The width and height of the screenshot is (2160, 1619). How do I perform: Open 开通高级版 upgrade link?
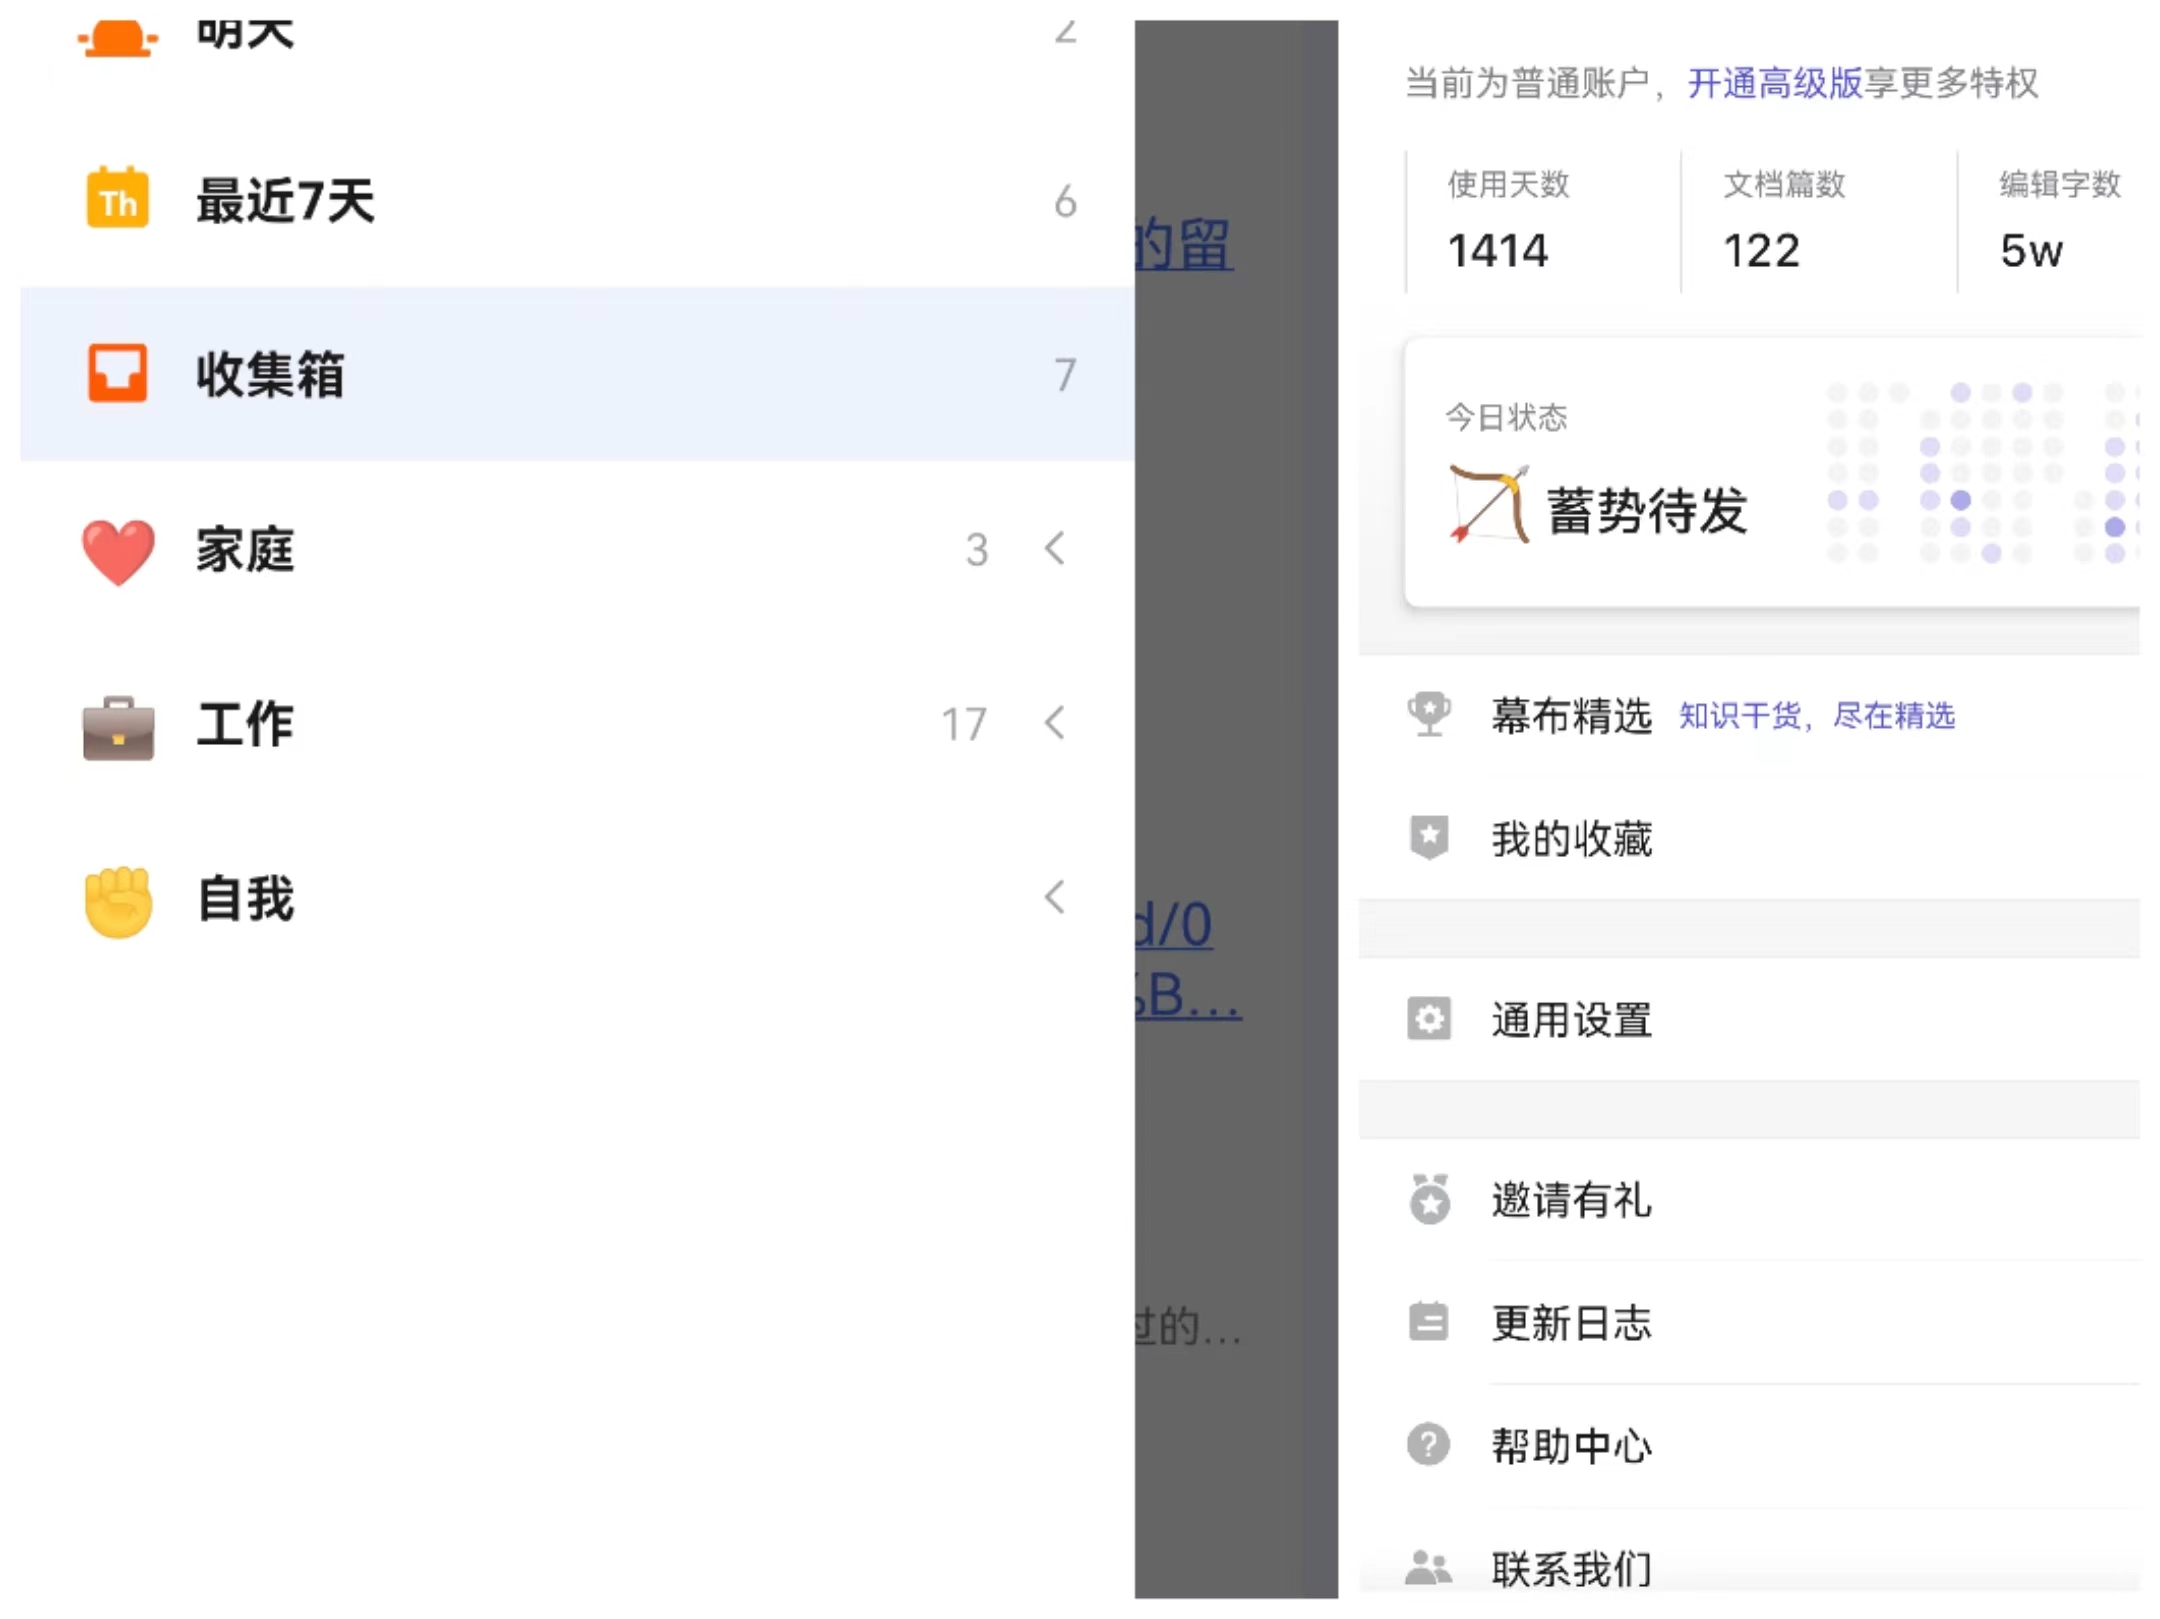point(1775,87)
